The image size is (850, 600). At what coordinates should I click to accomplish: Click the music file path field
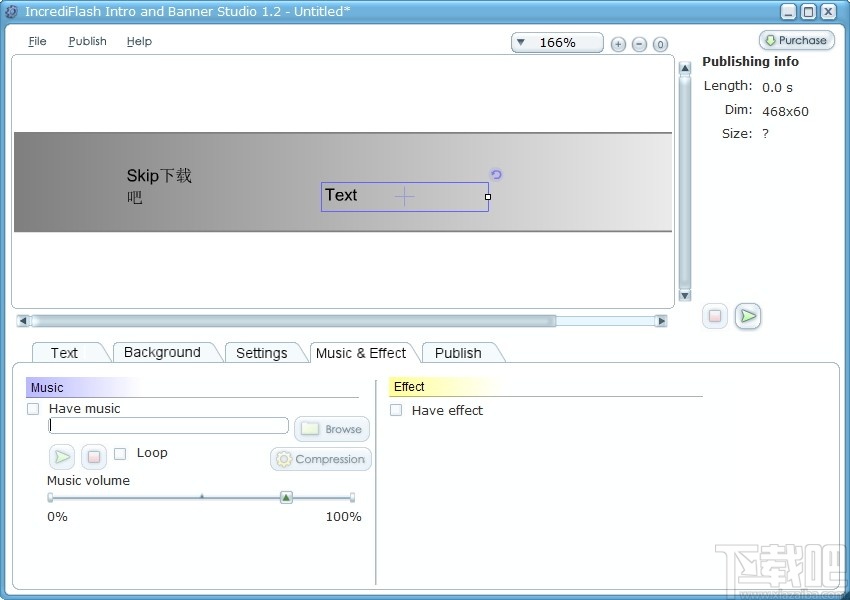tap(168, 425)
